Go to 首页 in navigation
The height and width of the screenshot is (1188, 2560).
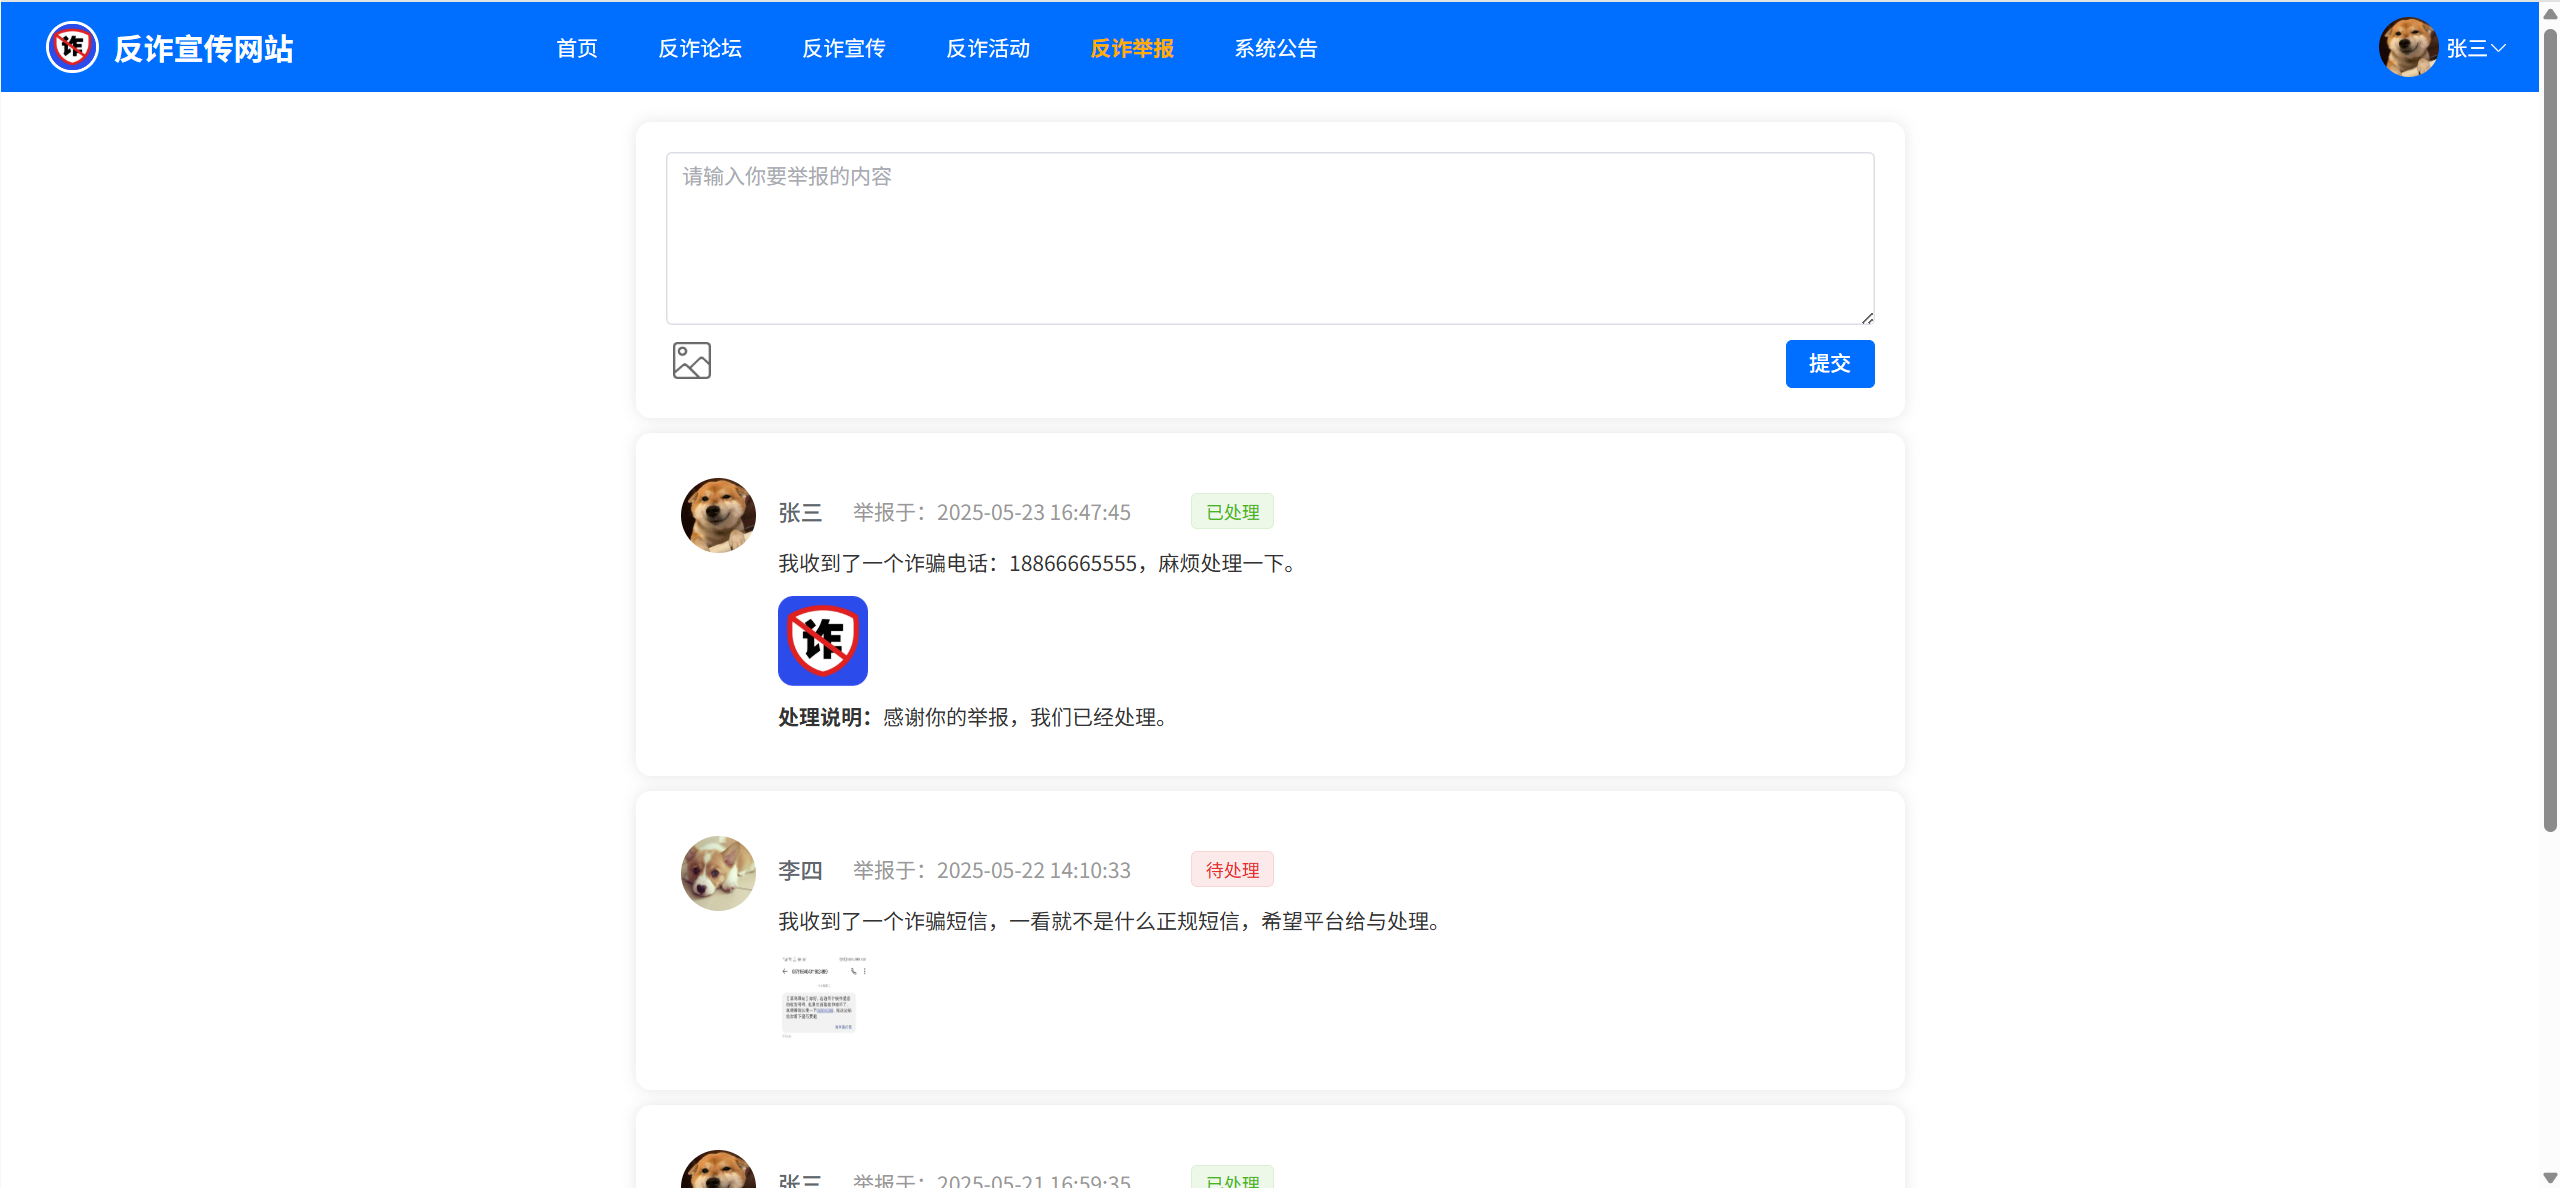pos(577,48)
